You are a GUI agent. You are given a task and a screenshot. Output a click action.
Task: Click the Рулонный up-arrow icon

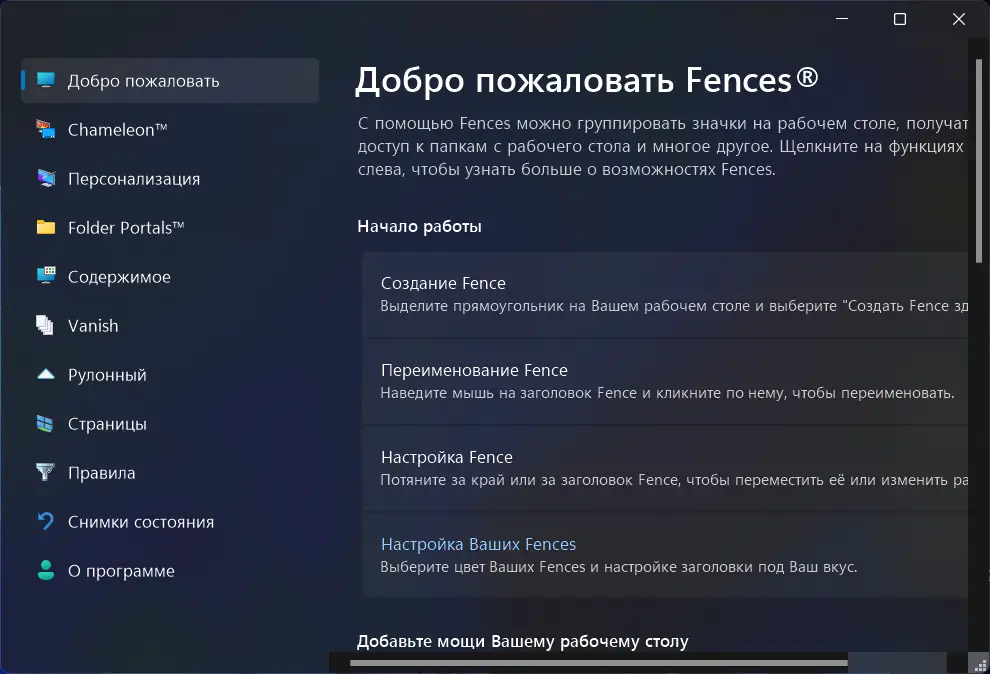45,374
